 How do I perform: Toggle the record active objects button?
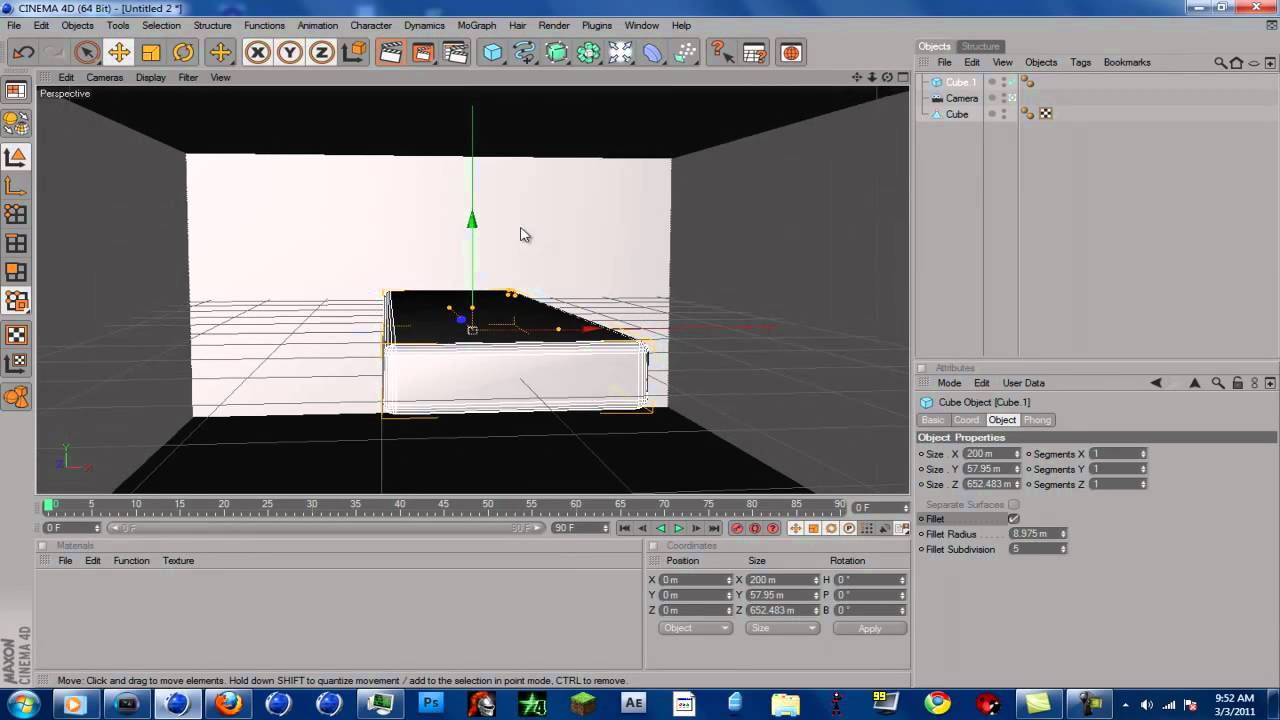(x=737, y=528)
